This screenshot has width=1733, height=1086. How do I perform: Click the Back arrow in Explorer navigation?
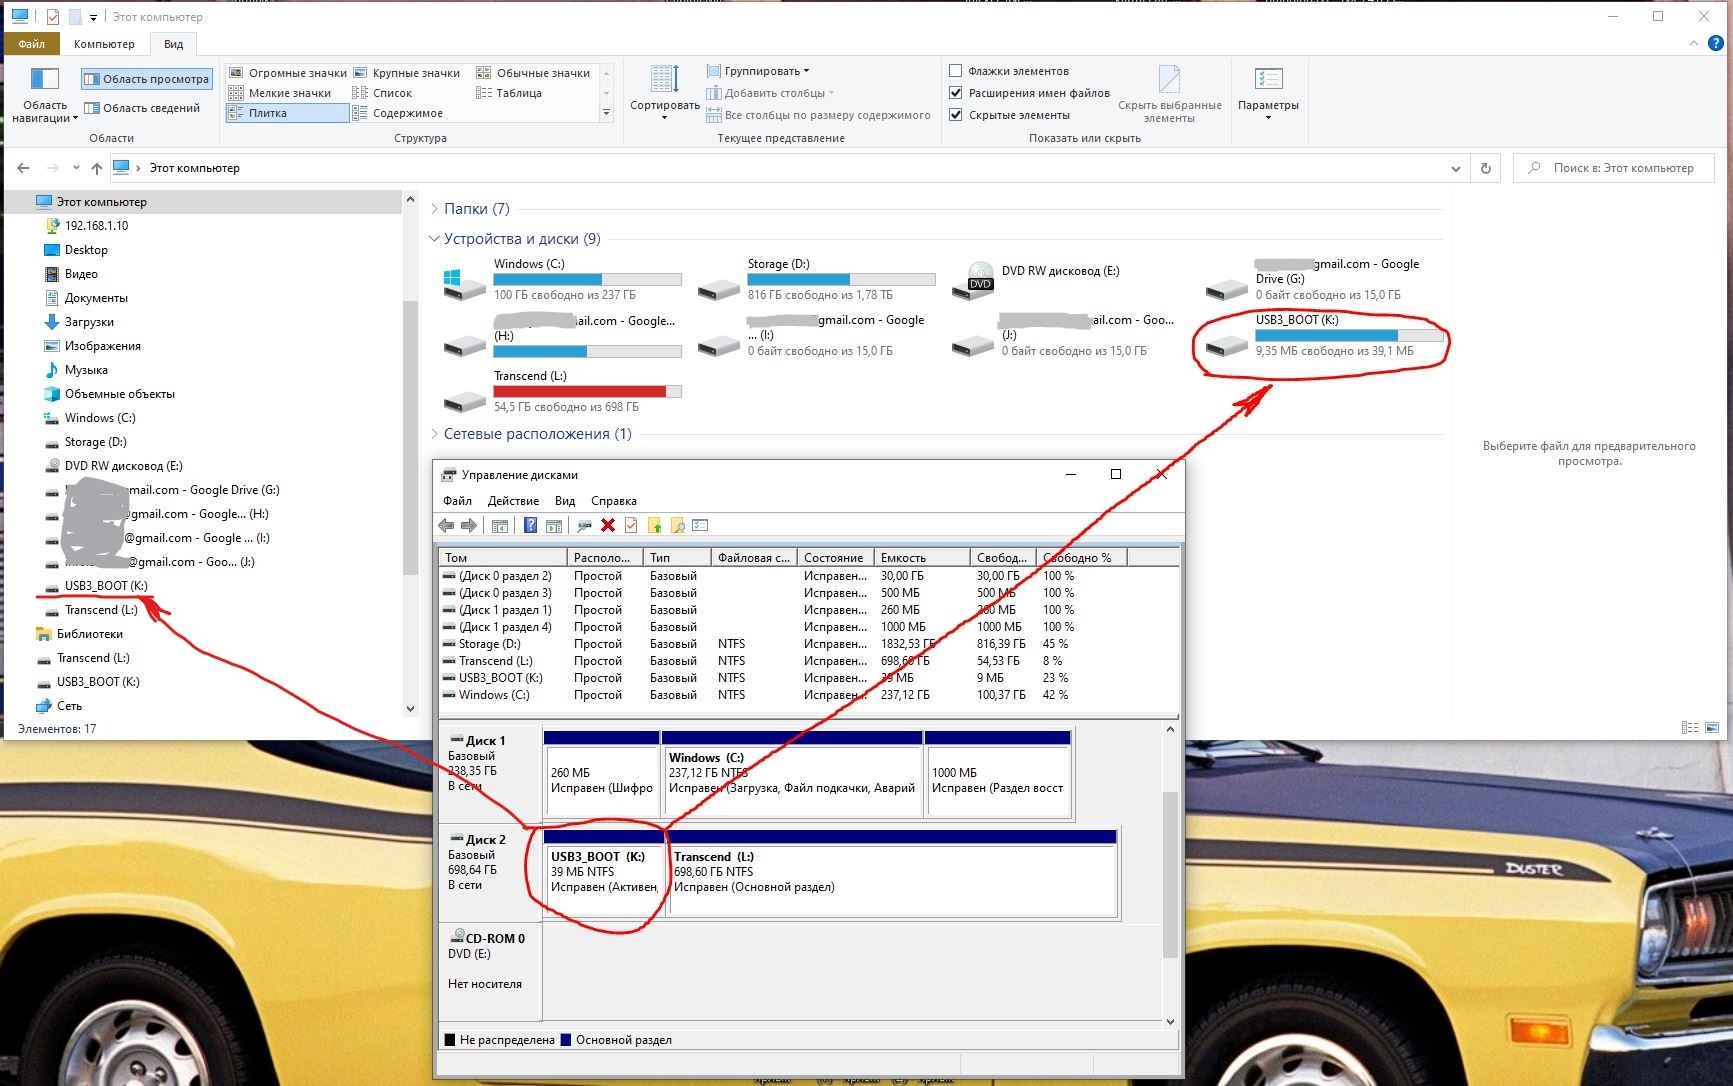pos(23,168)
